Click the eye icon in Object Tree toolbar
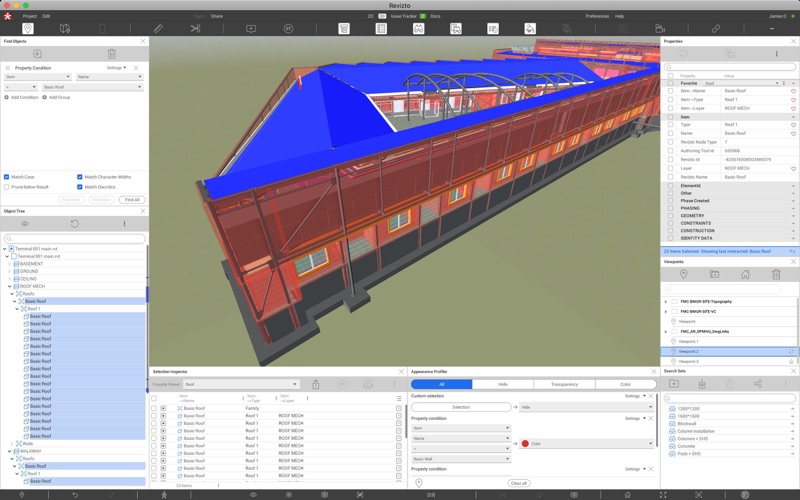The image size is (800, 500). pyautogui.click(x=25, y=224)
